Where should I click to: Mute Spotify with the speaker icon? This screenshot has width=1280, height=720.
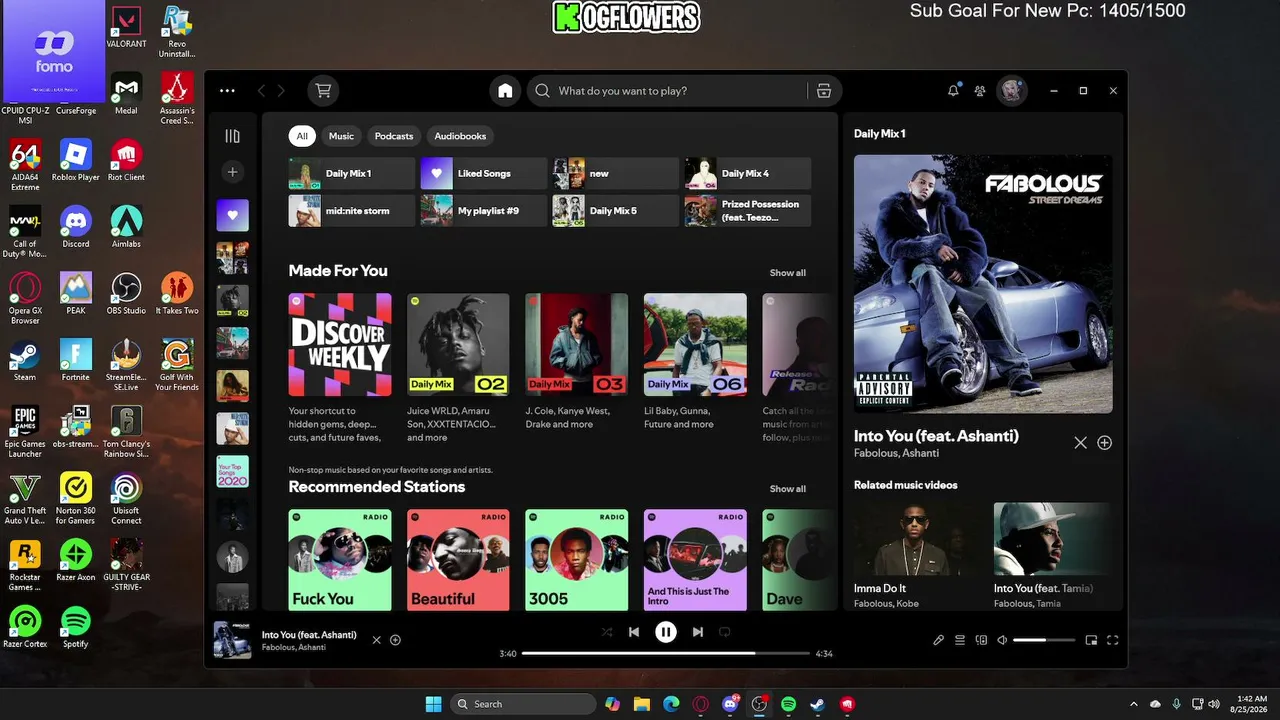(1002, 640)
